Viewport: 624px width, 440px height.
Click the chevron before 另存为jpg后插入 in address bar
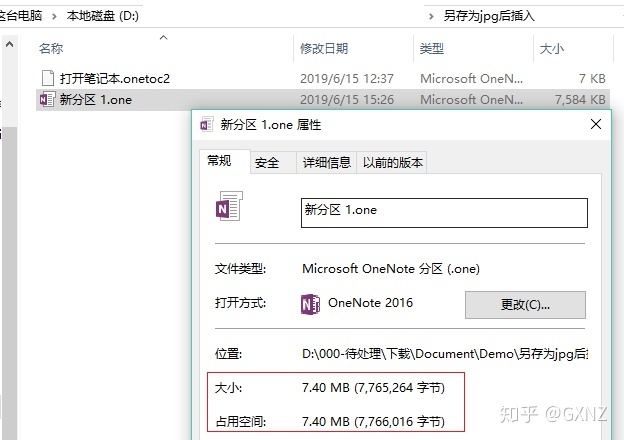431,16
